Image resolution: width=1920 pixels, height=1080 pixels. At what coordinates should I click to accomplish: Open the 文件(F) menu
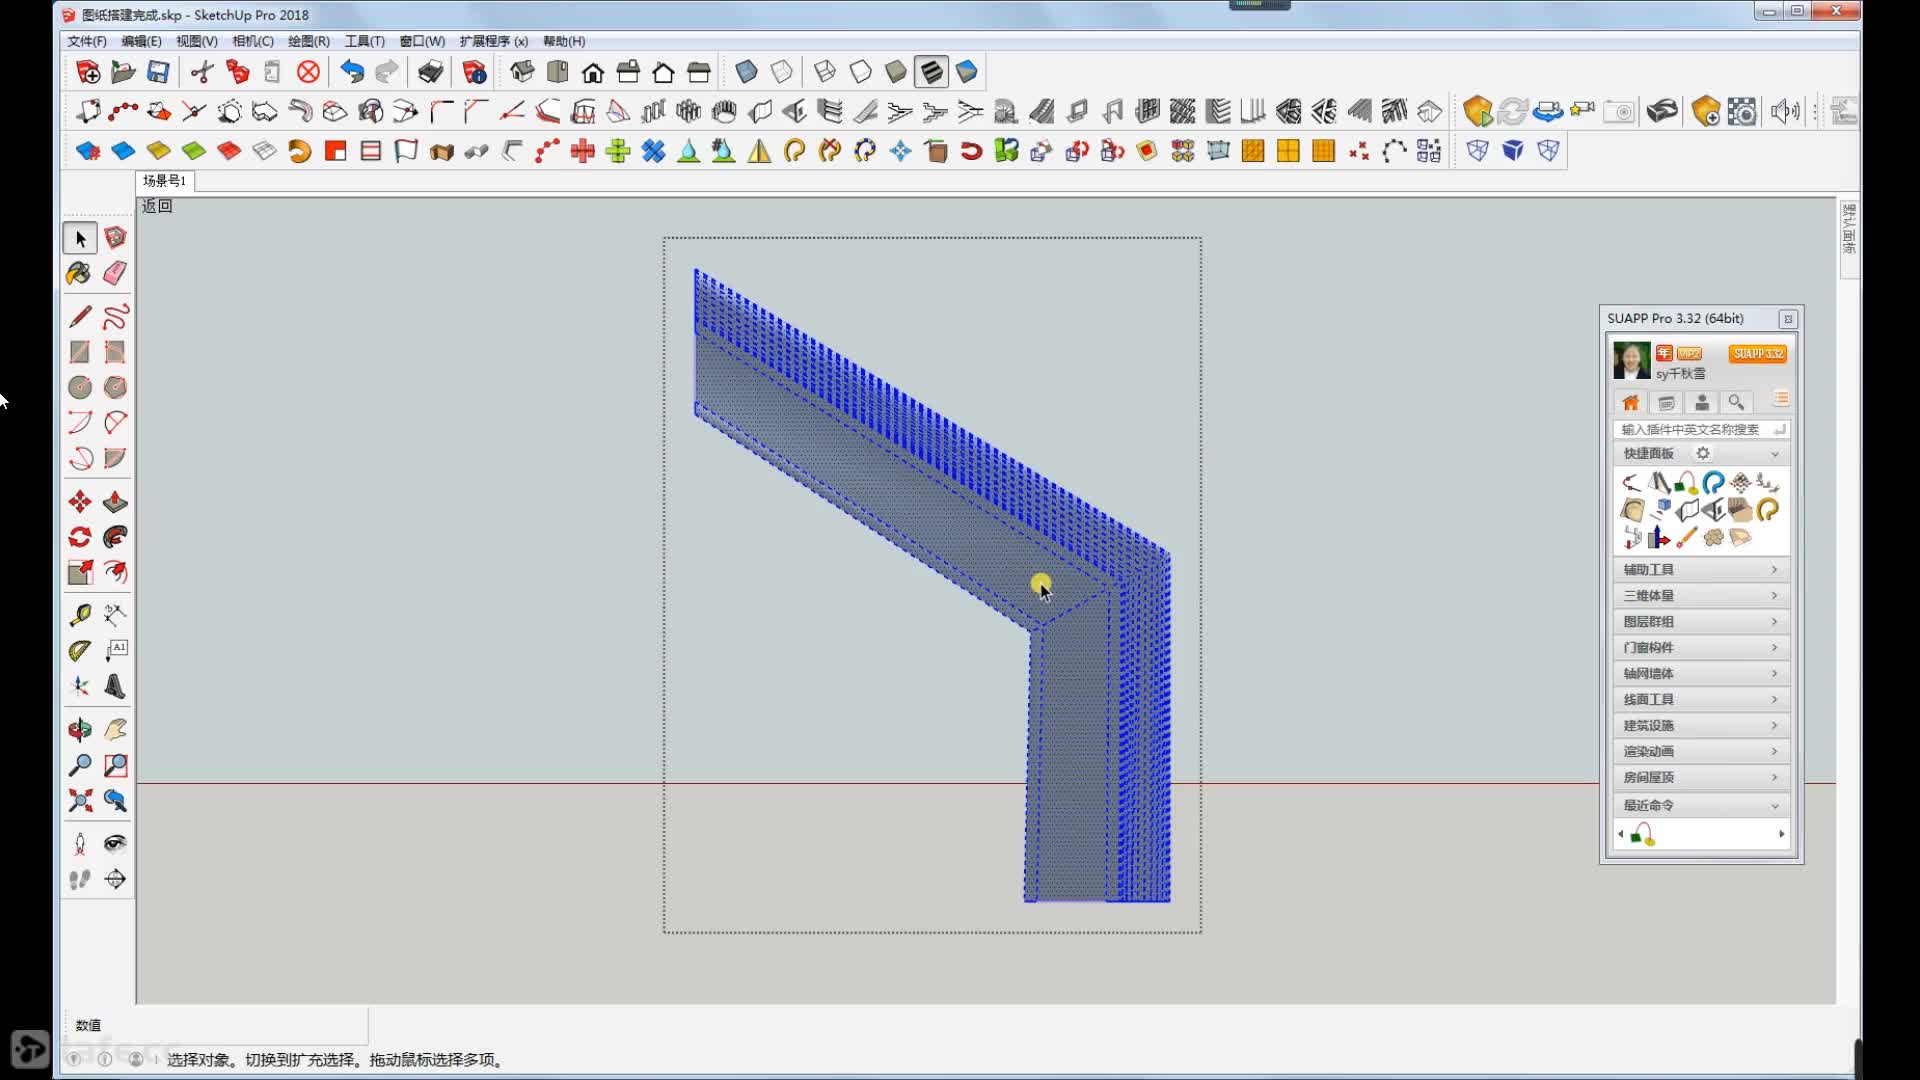(87, 41)
